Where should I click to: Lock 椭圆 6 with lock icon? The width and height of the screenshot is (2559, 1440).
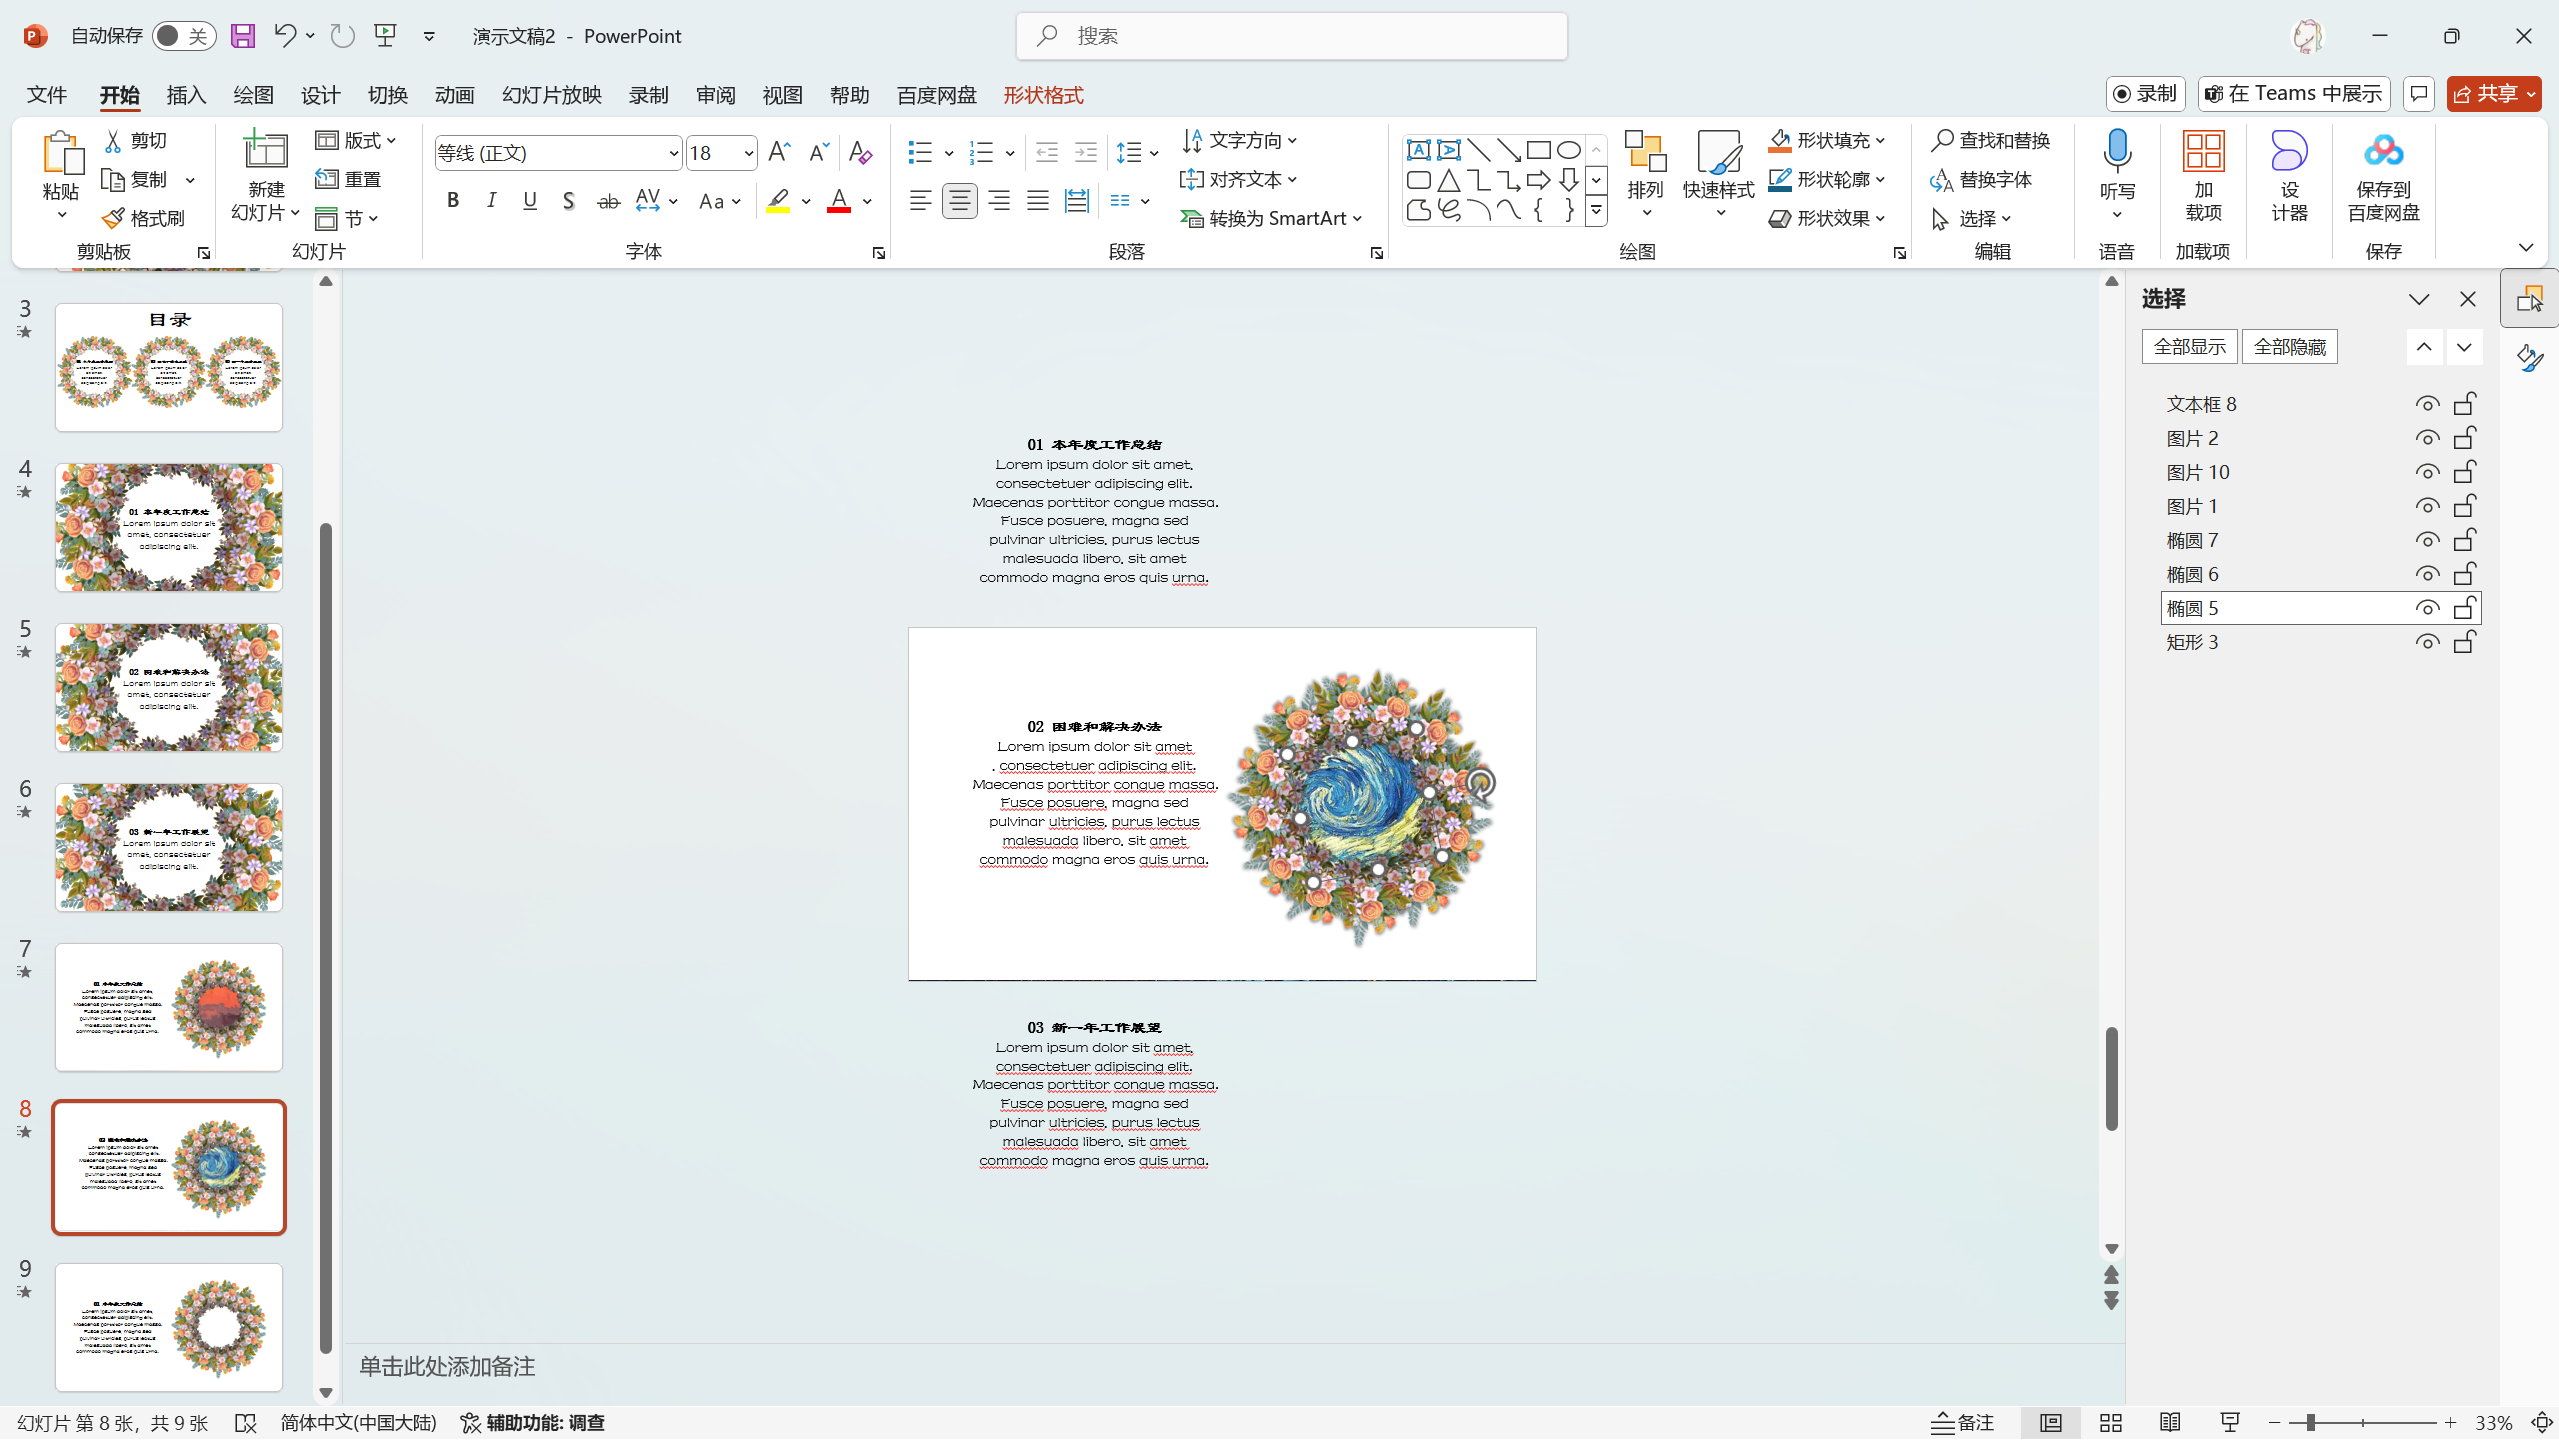2465,574
